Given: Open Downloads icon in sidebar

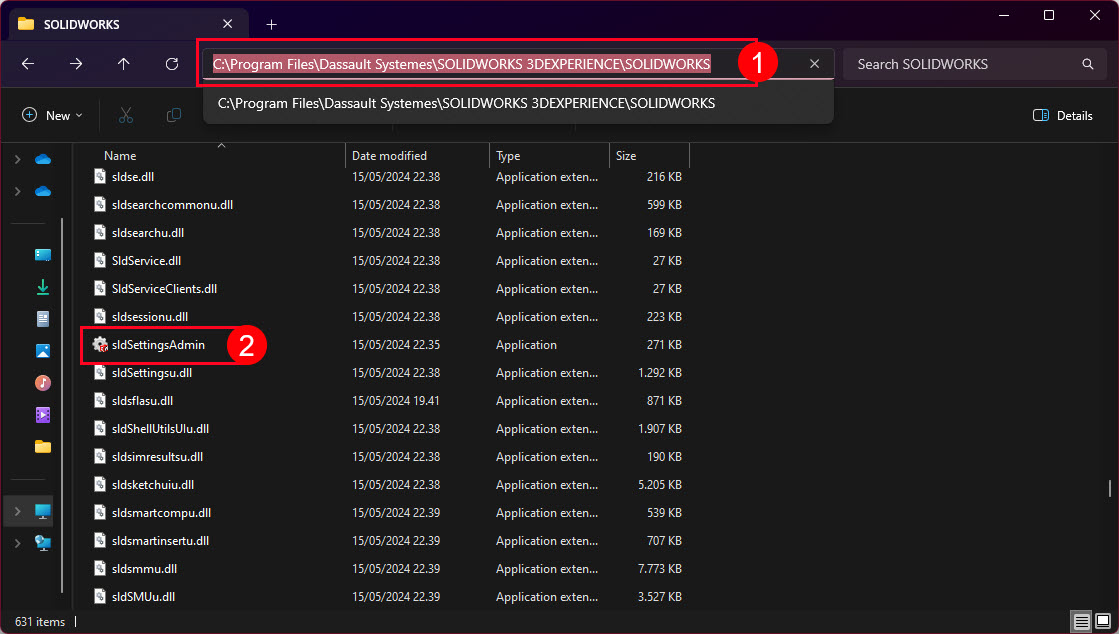Looking at the screenshot, I should pyautogui.click(x=43, y=287).
